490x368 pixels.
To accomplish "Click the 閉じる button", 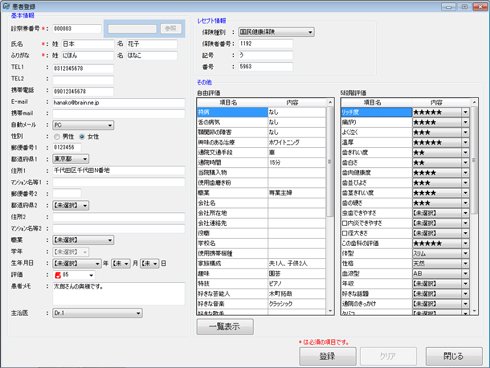I will (454, 356).
